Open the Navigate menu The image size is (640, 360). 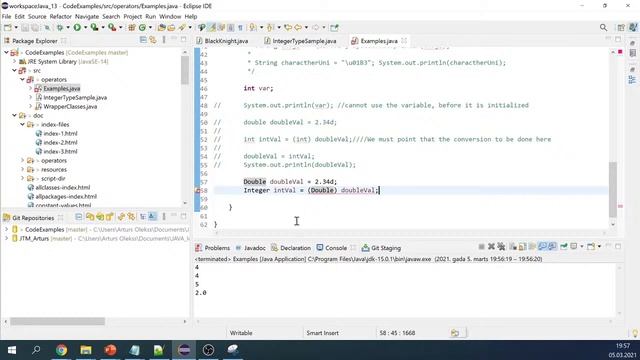point(87,16)
